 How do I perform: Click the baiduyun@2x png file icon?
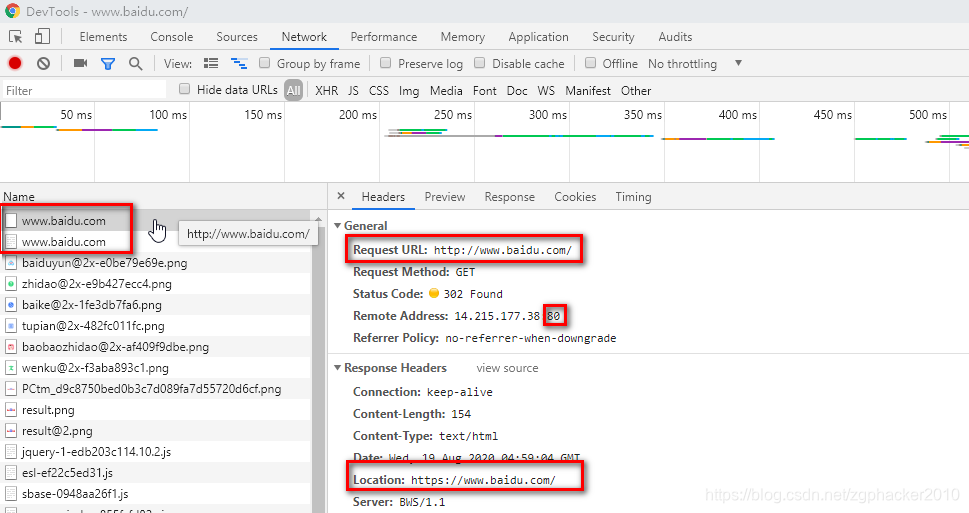click(x=11, y=263)
